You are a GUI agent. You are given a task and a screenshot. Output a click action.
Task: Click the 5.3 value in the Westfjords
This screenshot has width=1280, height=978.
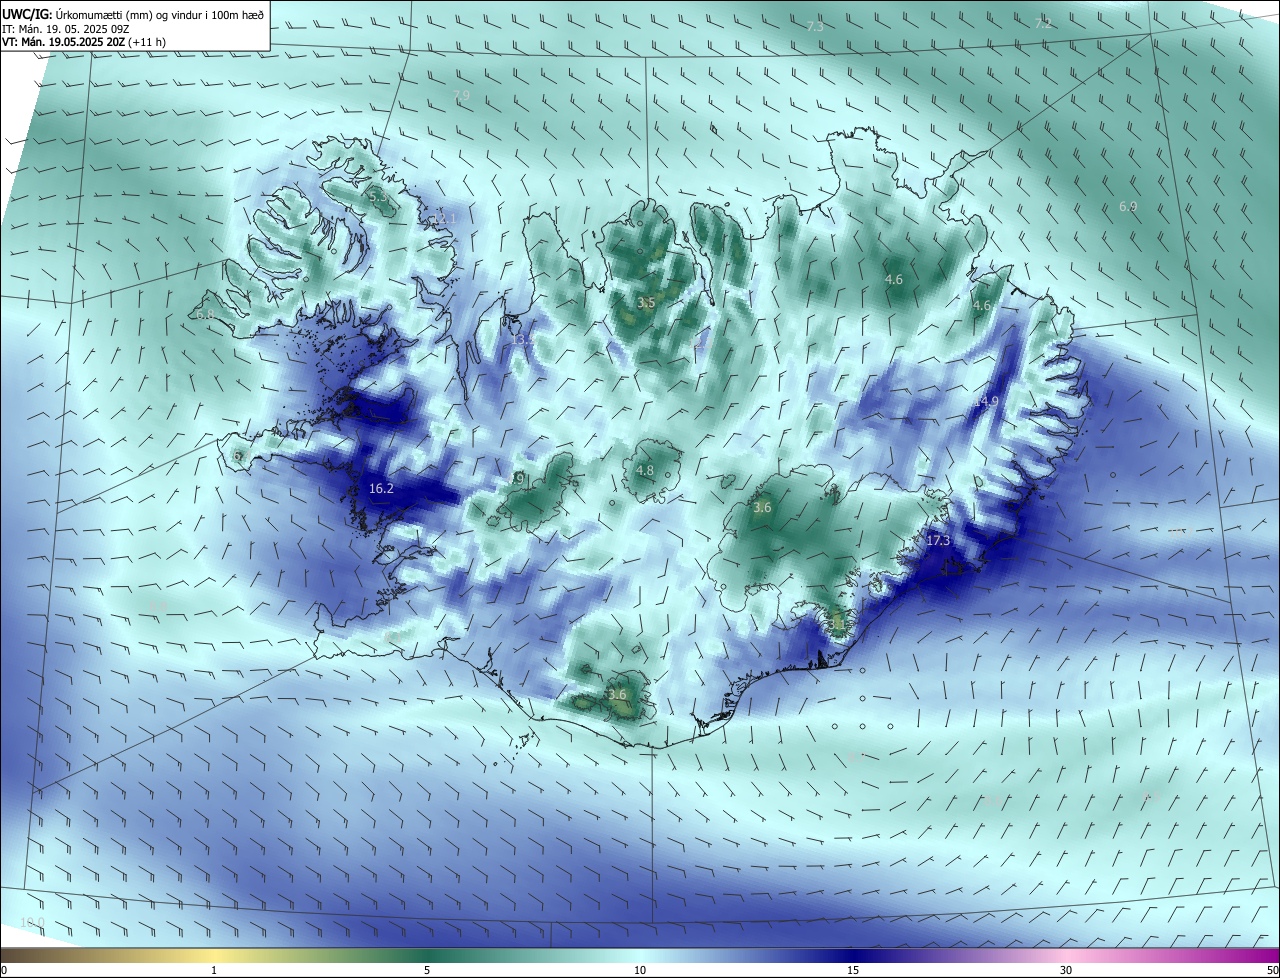tap(379, 198)
